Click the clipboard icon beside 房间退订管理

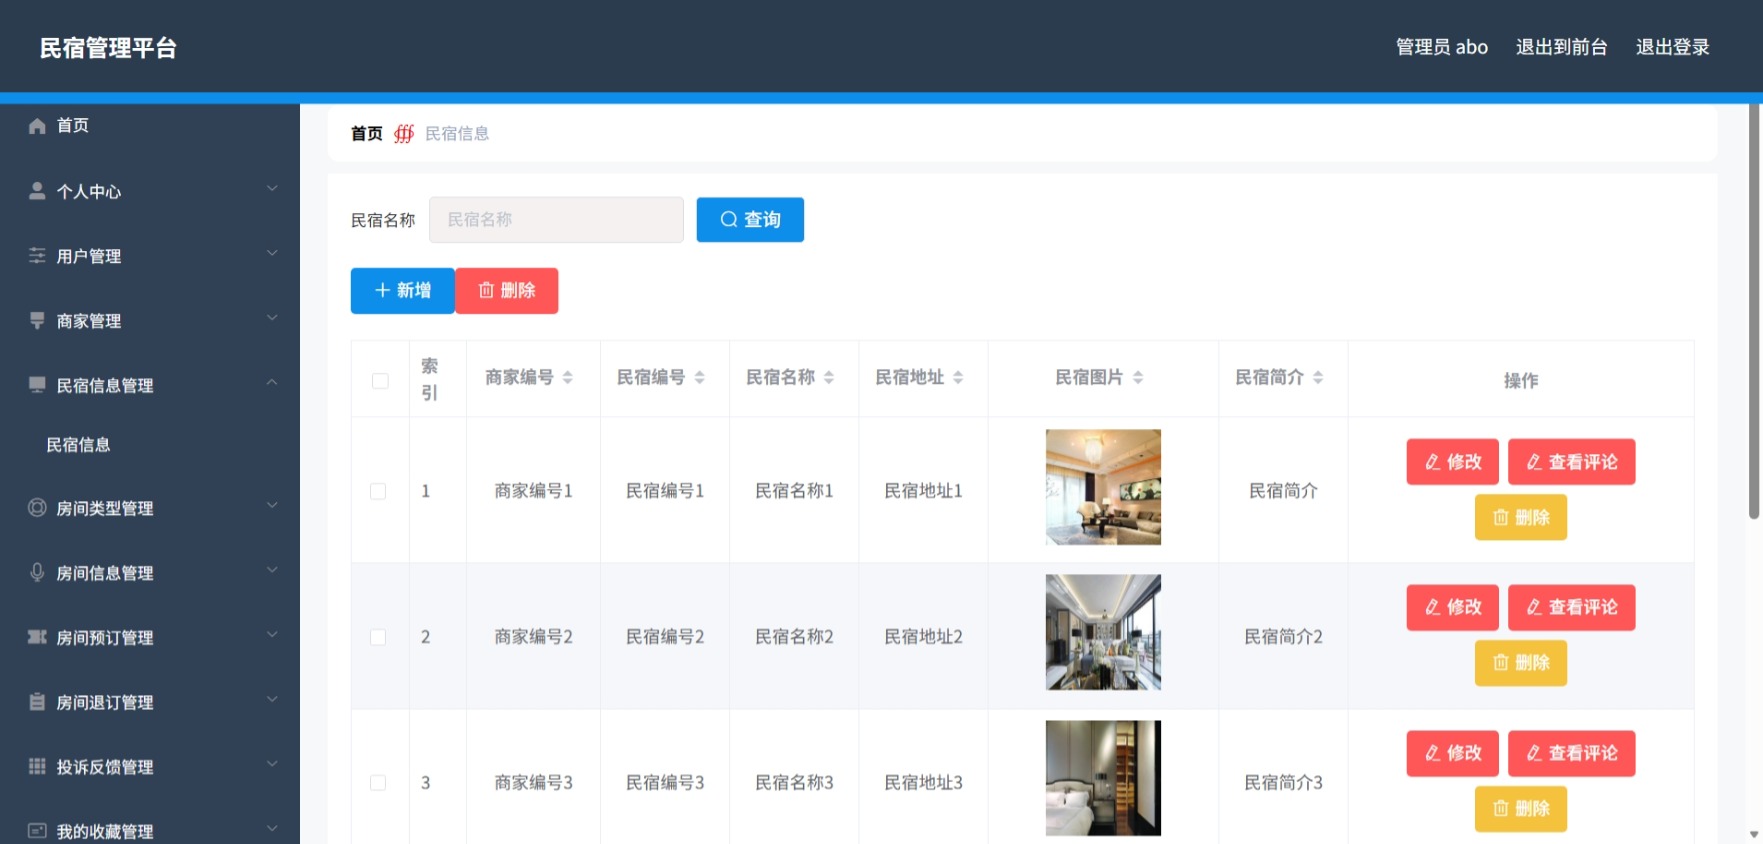[x=37, y=702]
